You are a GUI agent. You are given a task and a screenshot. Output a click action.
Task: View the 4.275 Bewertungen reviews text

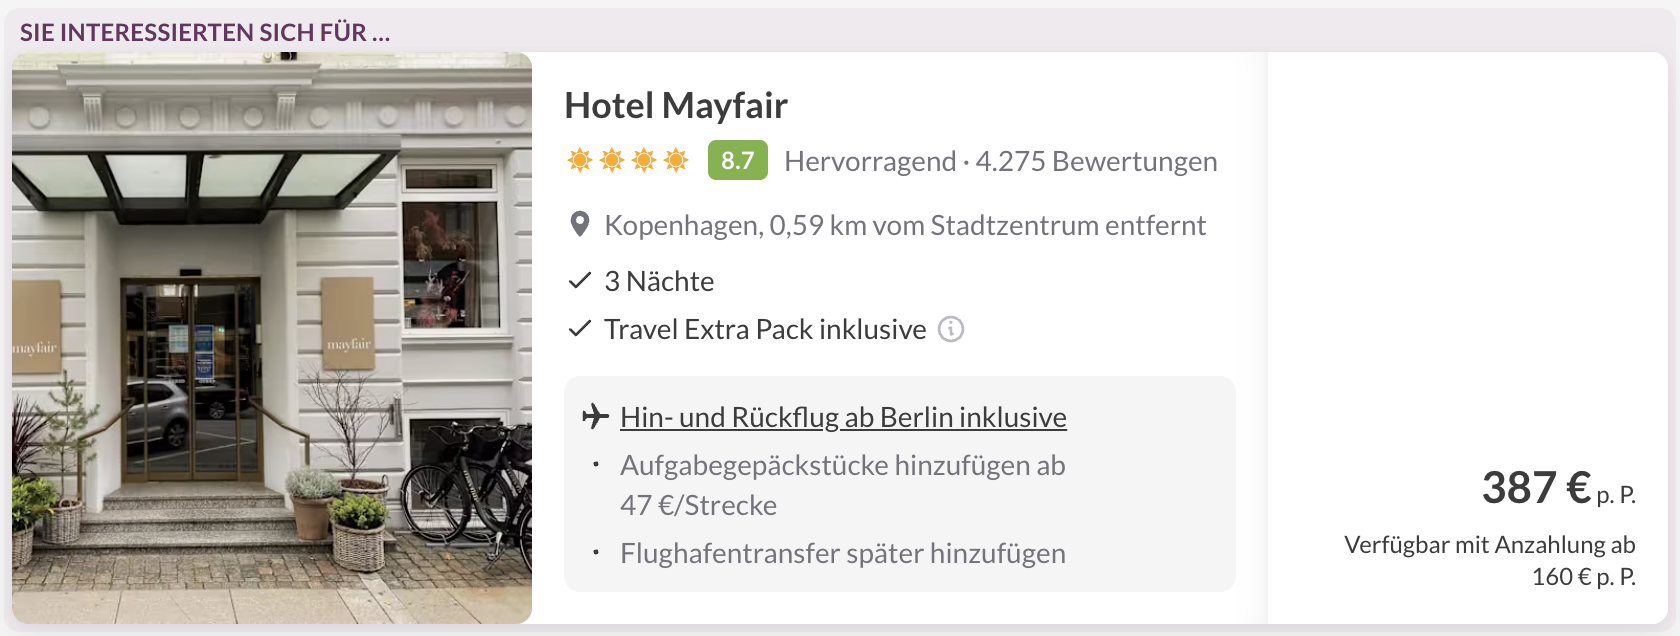click(x=1096, y=161)
